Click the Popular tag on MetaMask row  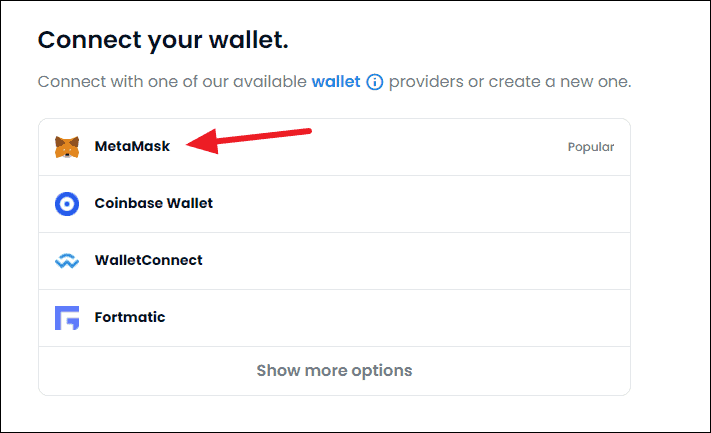(591, 147)
